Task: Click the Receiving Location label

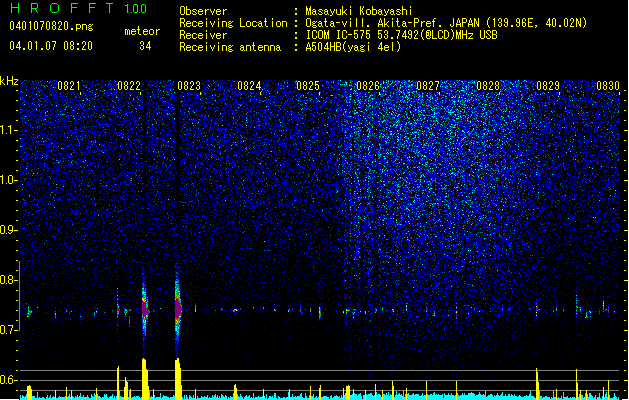Action: 233,23
